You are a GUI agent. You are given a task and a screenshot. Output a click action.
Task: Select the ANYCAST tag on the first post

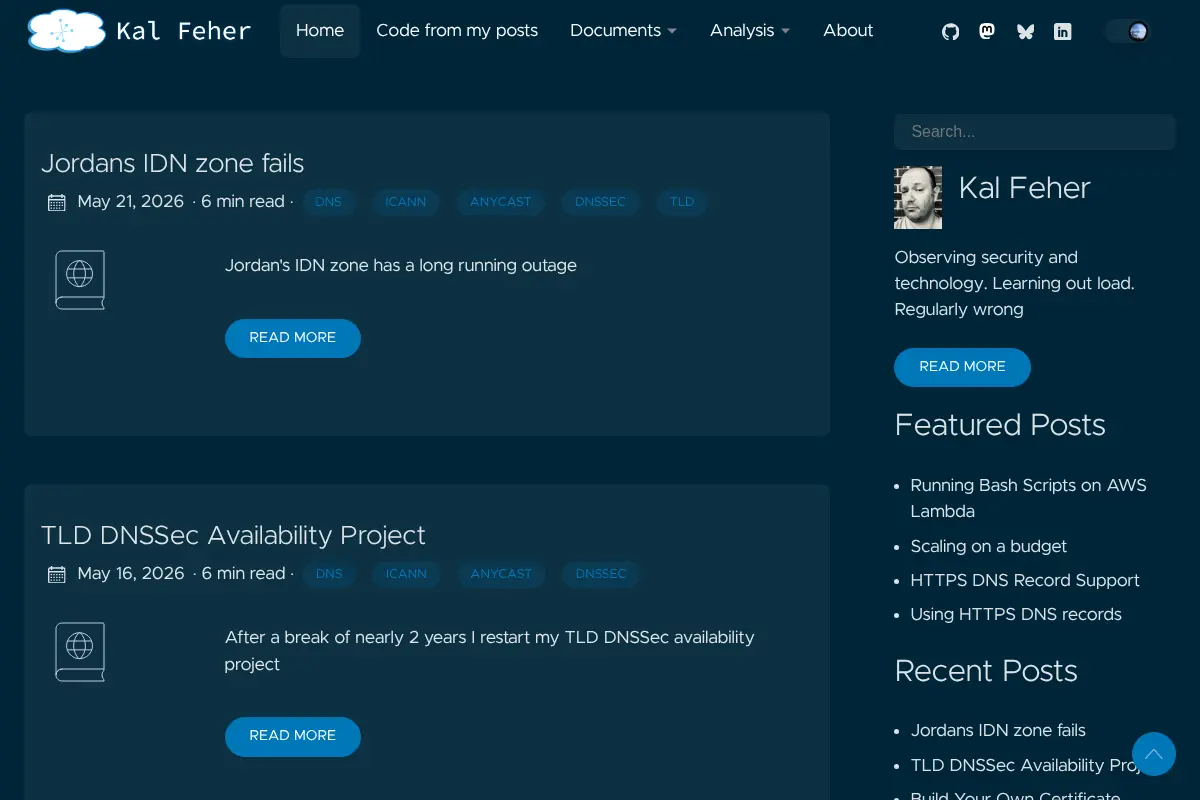click(x=501, y=202)
